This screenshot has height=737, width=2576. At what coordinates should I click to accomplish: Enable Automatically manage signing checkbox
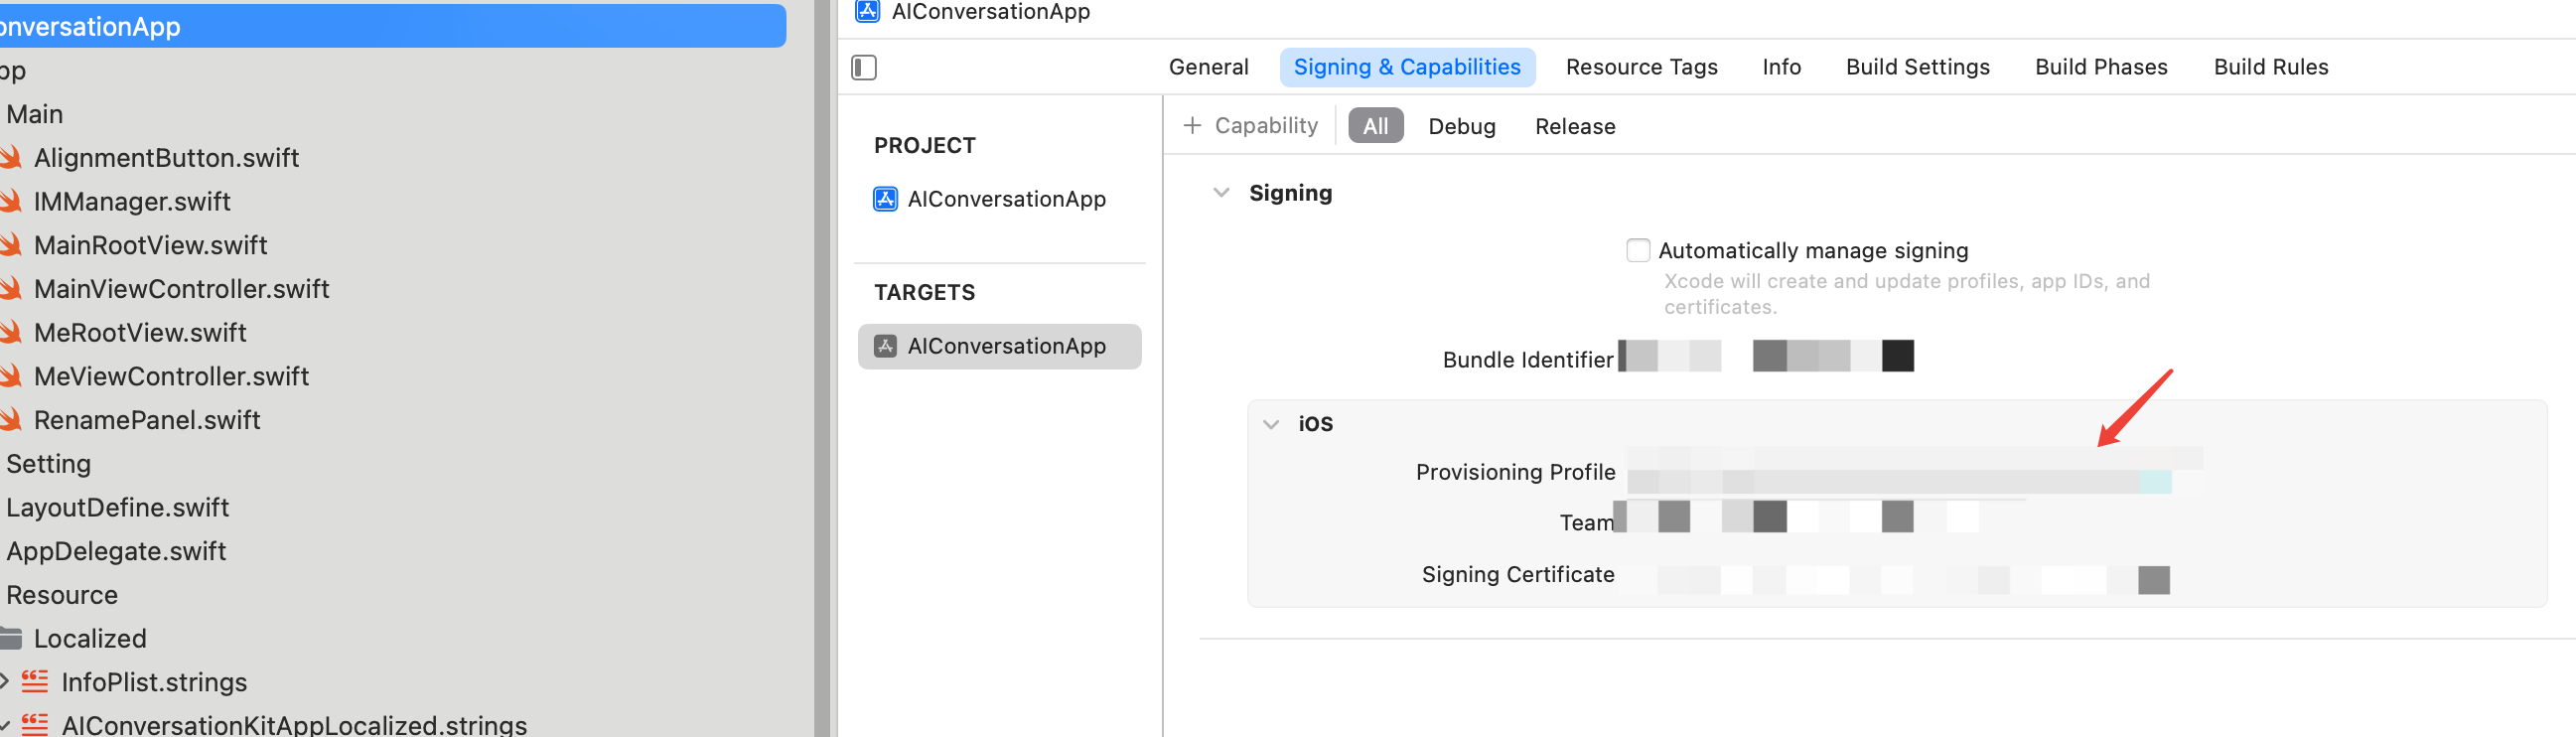pyautogui.click(x=1637, y=250)
